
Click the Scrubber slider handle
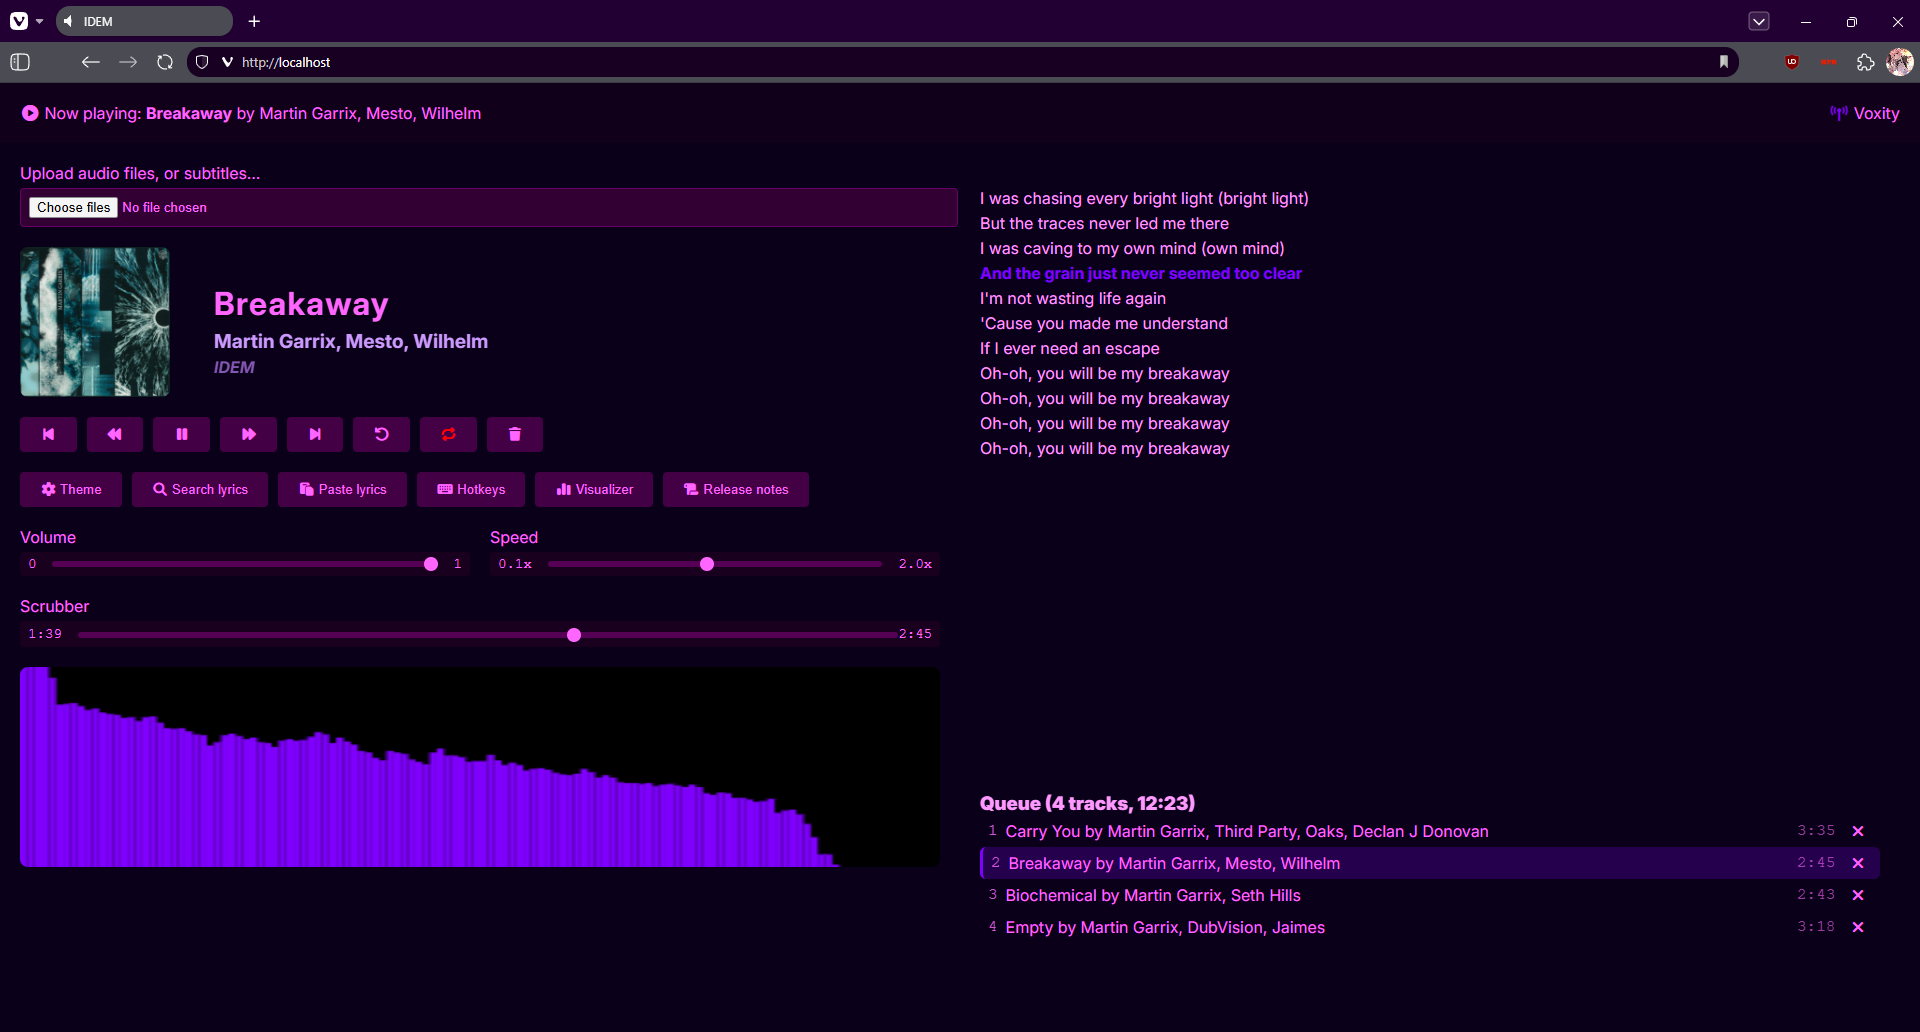(574, 635)
